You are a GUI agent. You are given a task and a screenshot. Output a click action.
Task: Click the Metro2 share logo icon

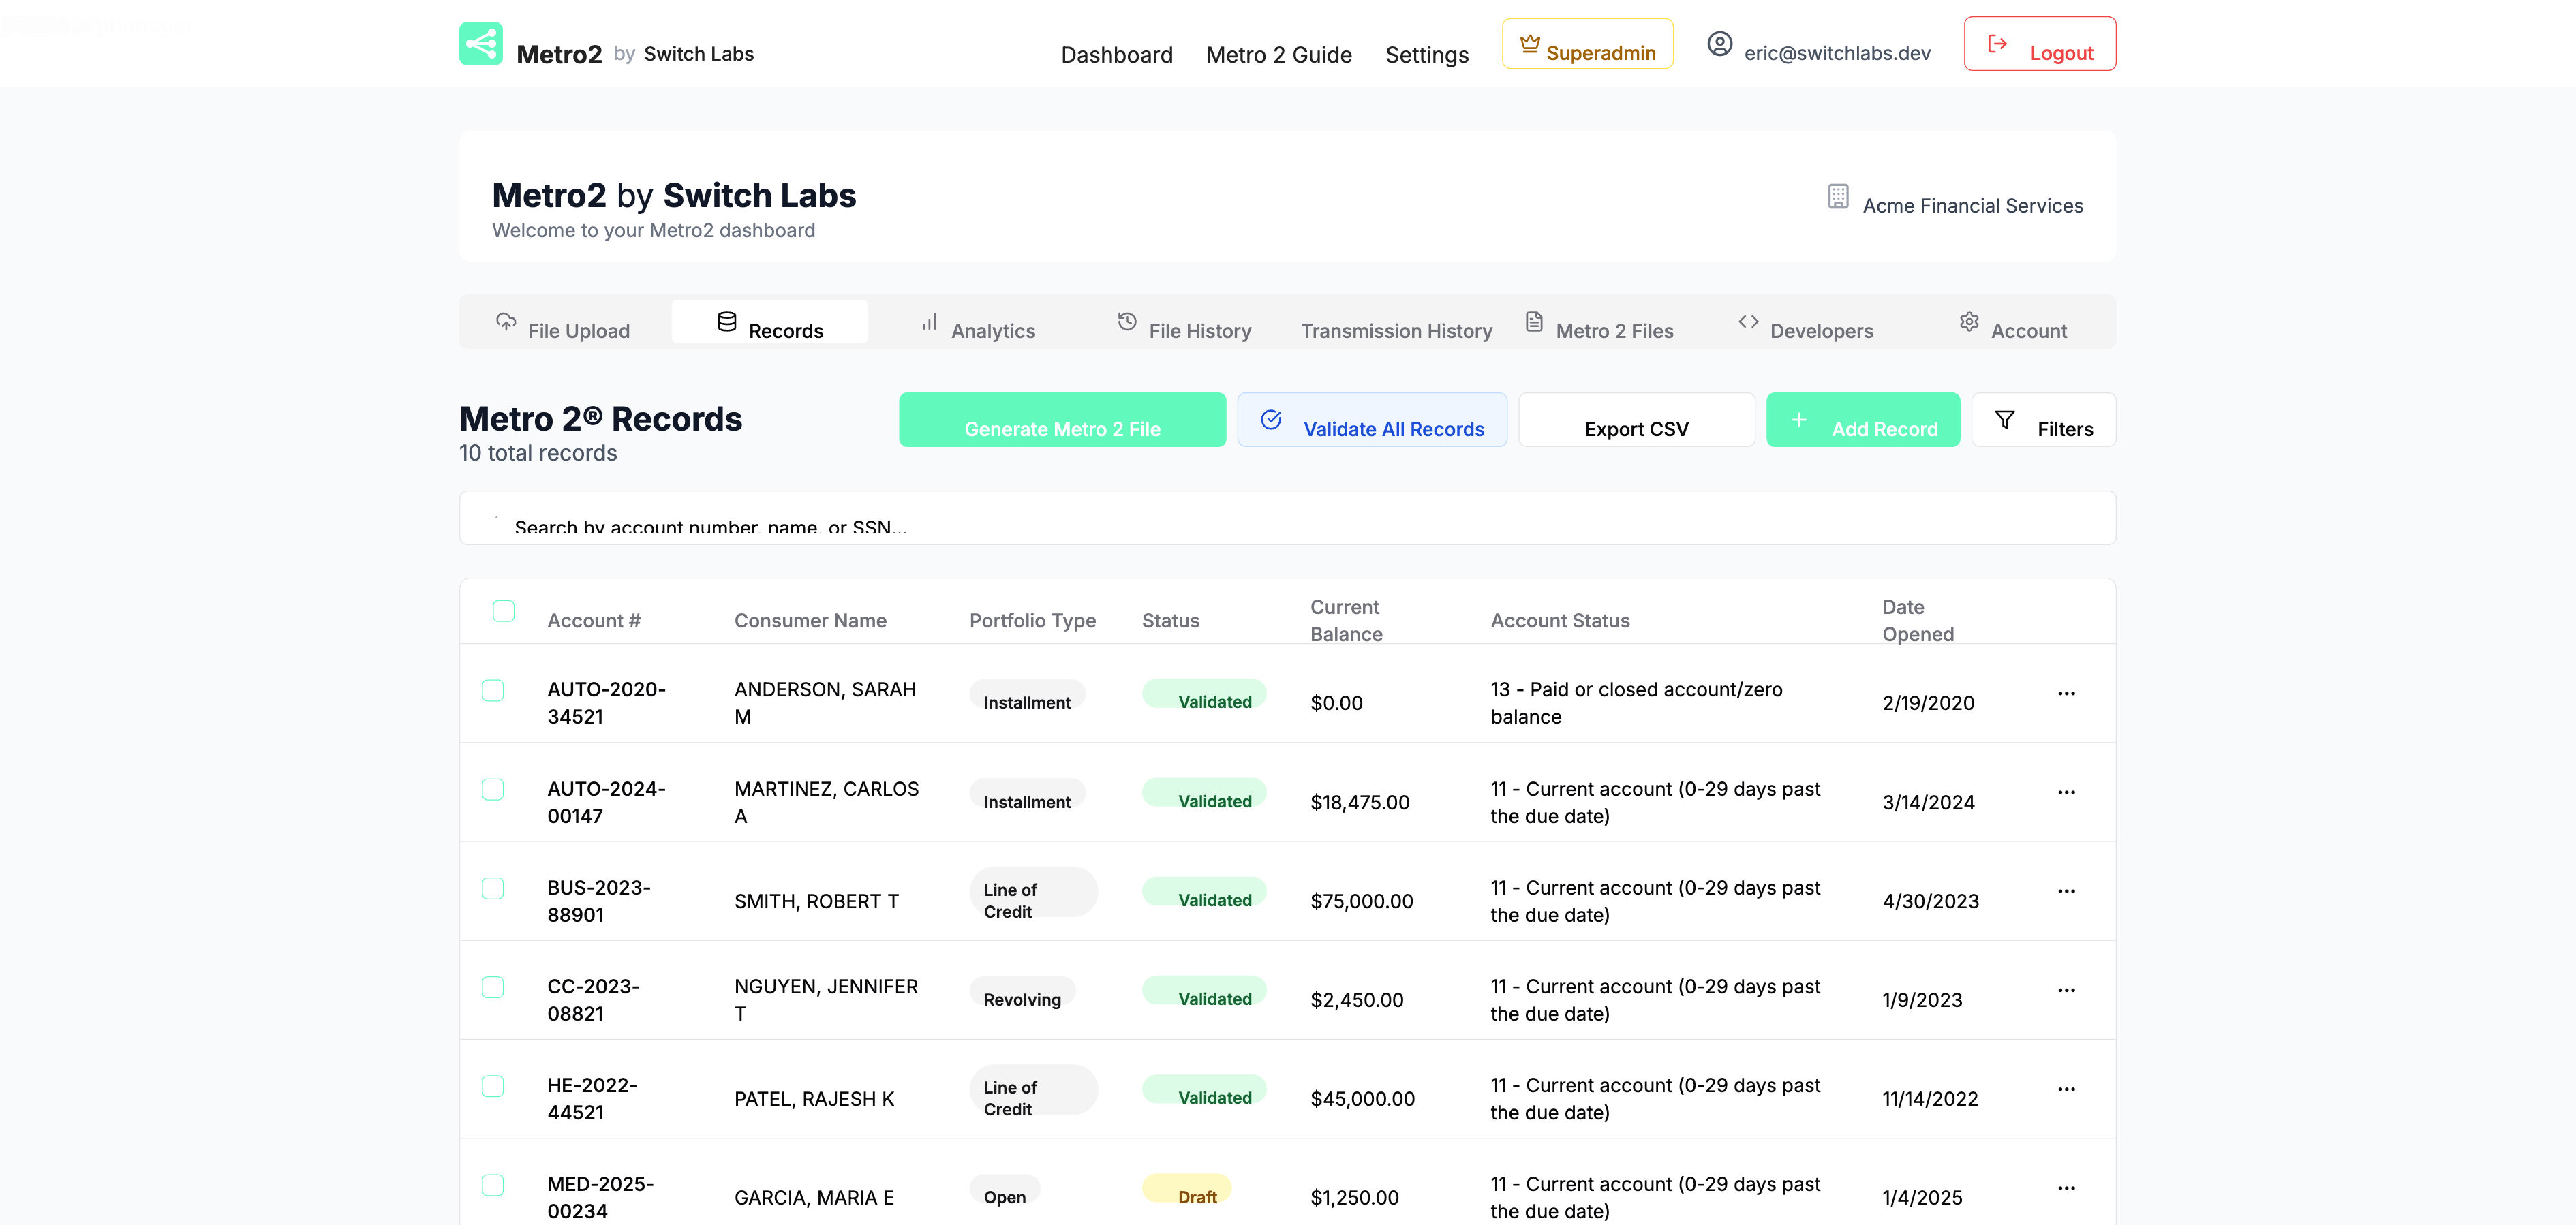pos(480,44)
